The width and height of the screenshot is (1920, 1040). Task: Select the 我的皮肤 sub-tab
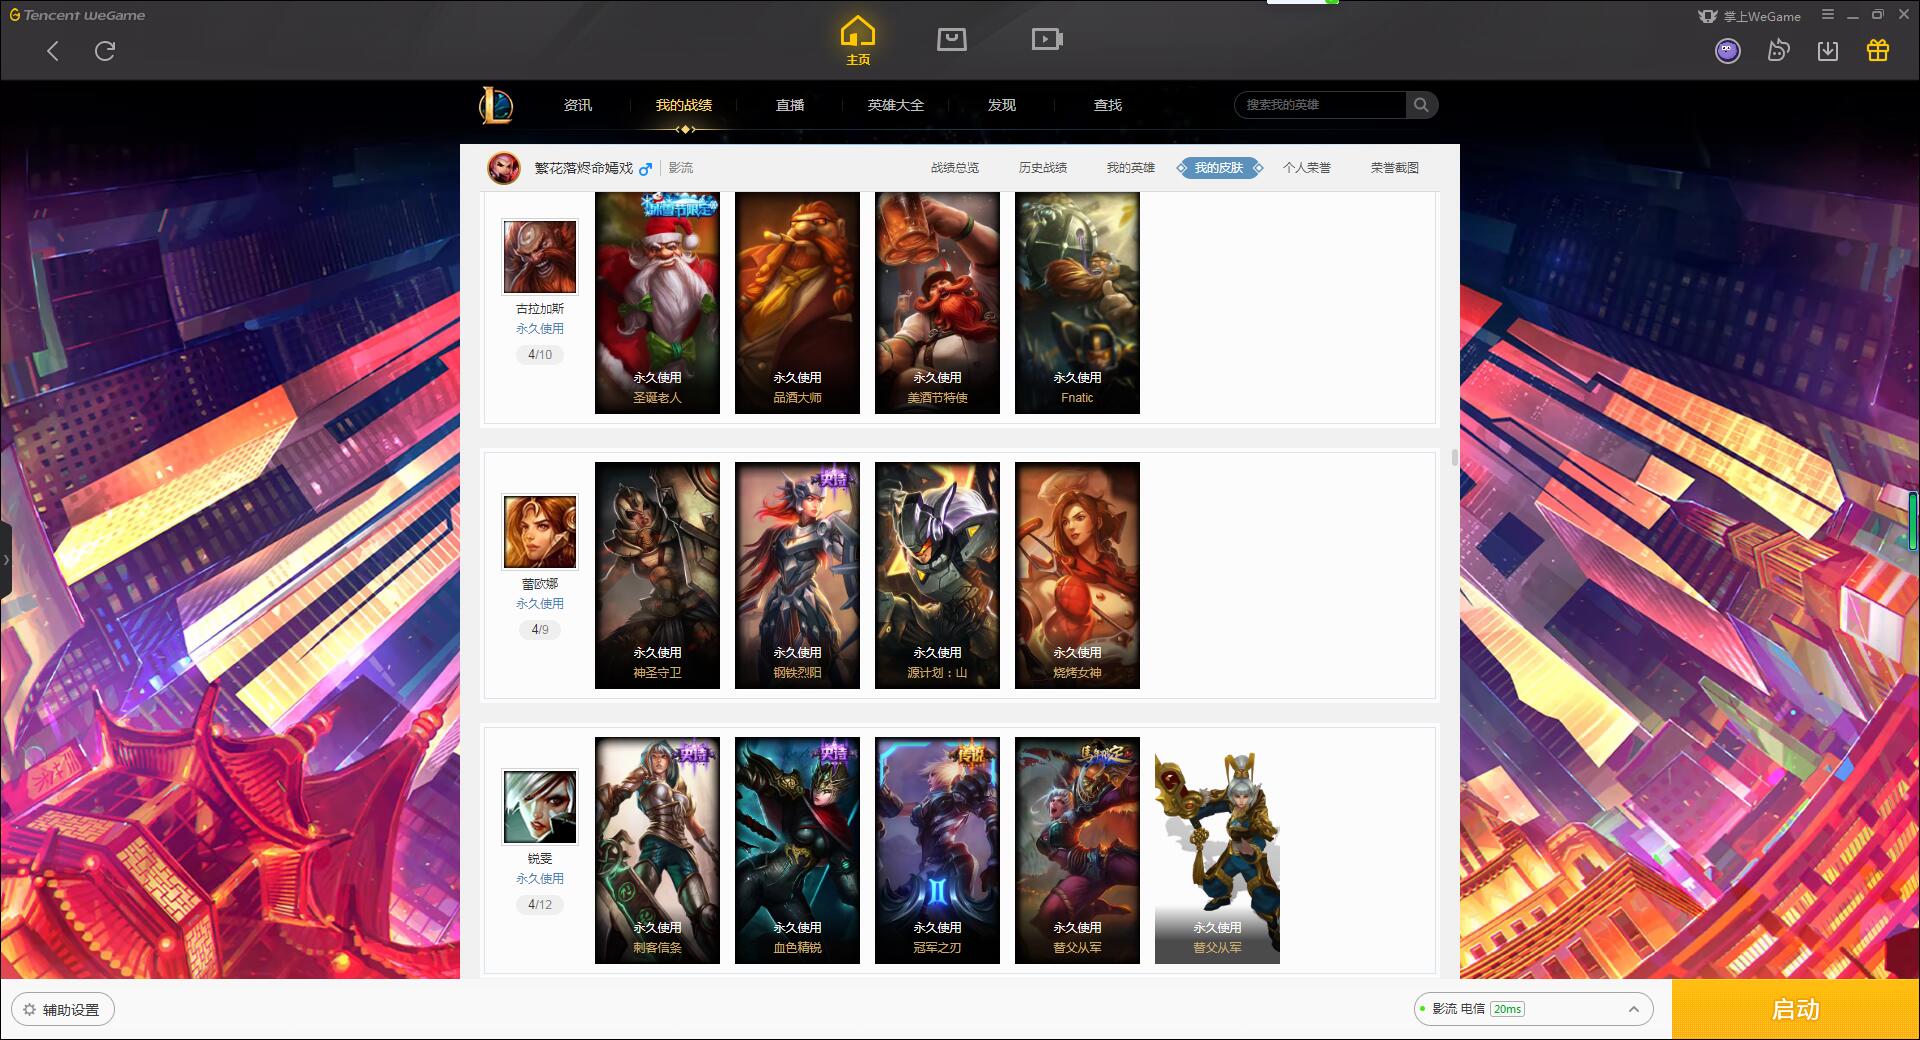pyautogui.click(x=1219, y=168)
